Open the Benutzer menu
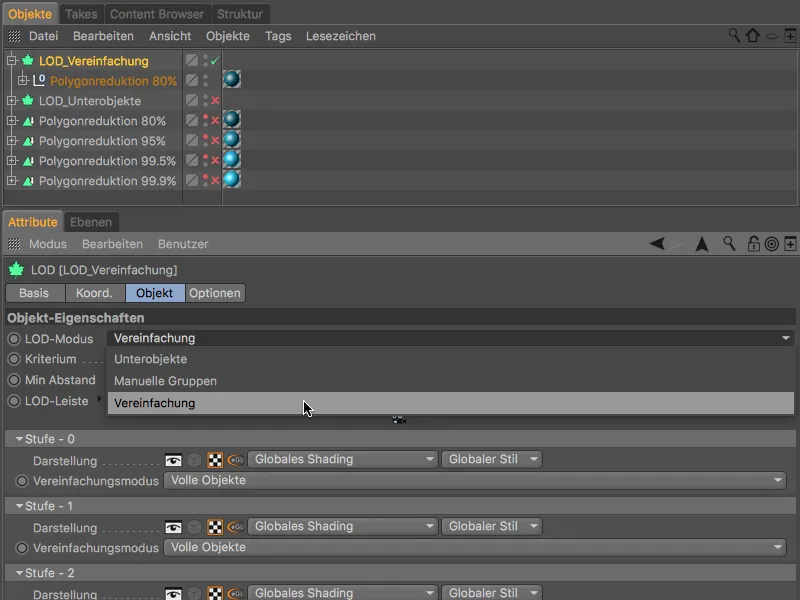Viewport: 800px width, 600px height. pos(183,244)
